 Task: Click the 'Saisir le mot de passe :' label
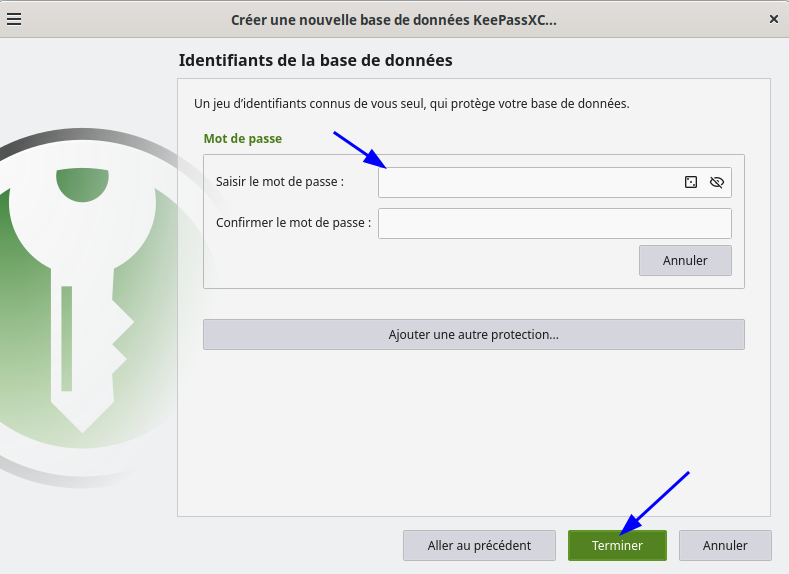click(x=280, y=182)
